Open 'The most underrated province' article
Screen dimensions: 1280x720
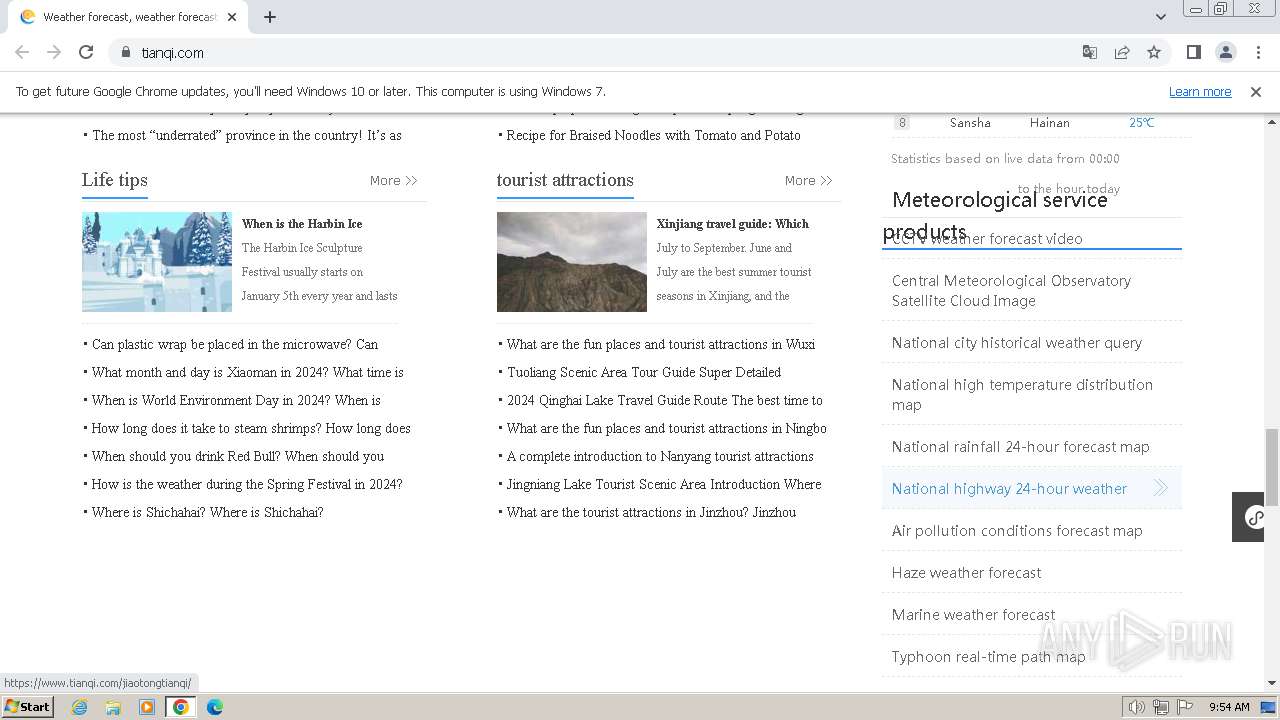click(x=247, y=135)
